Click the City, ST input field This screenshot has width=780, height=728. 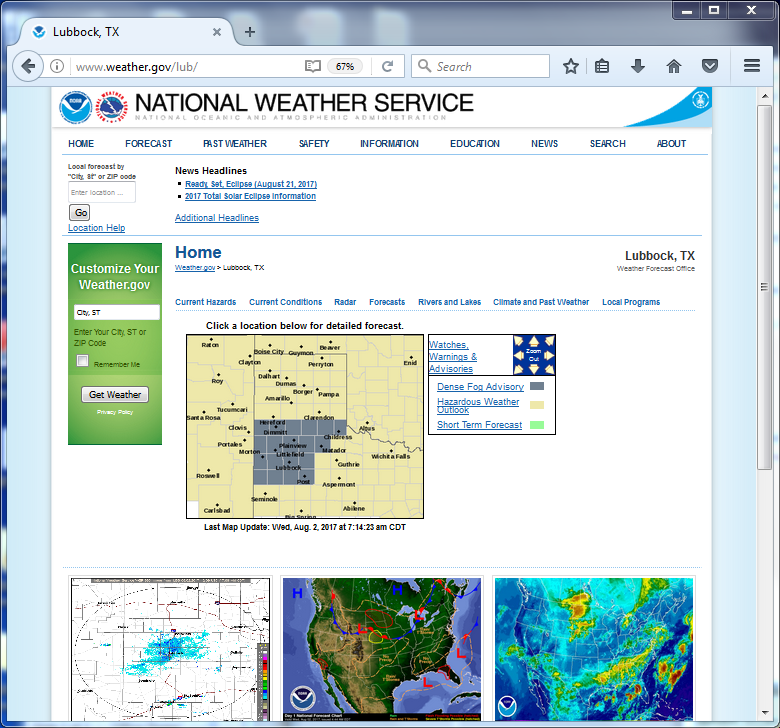click(117, 312)
